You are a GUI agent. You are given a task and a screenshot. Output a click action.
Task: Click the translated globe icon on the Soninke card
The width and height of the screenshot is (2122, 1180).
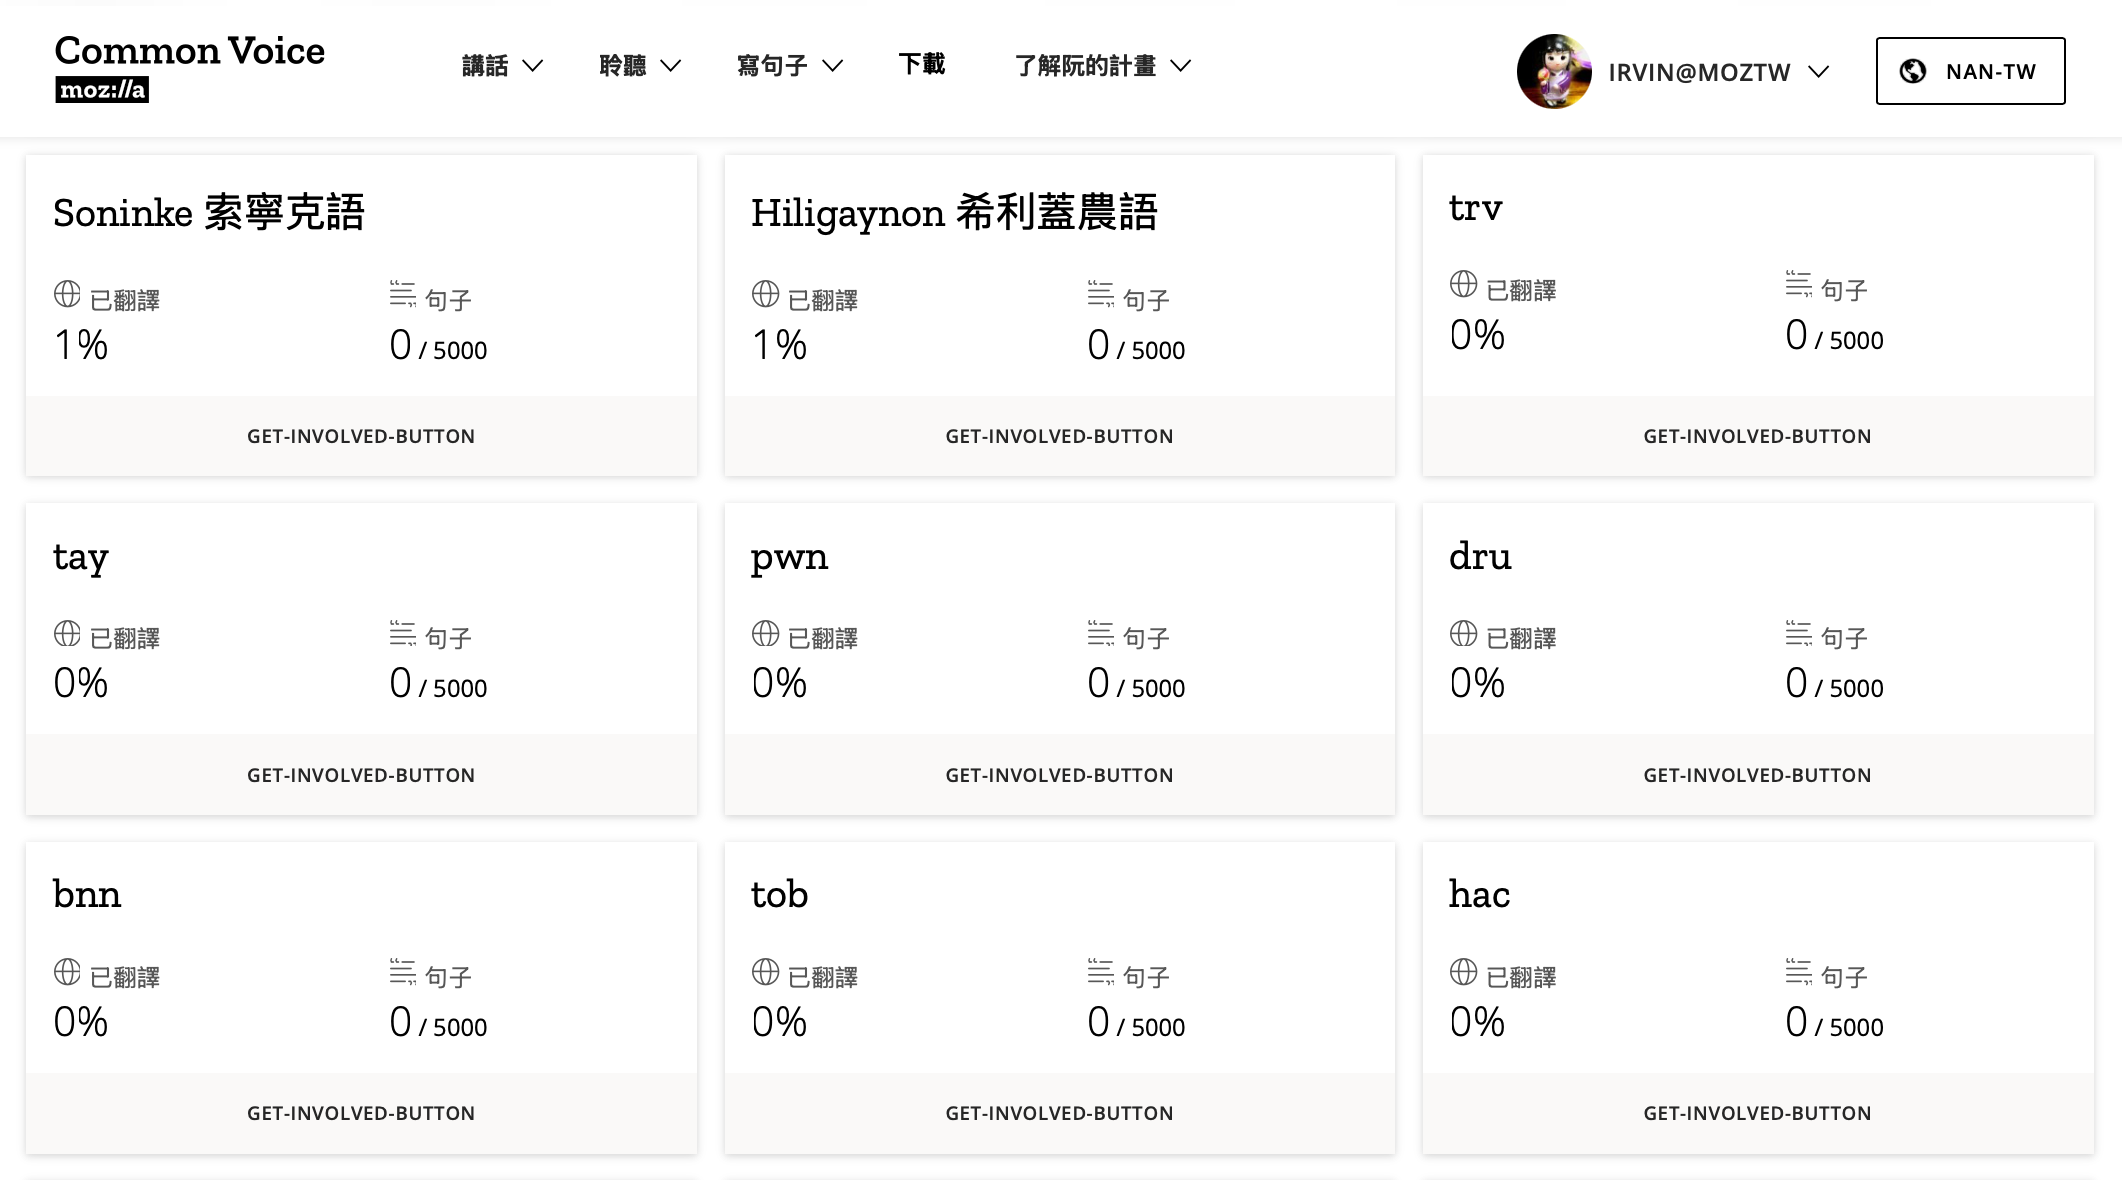(x=67, y=295)
